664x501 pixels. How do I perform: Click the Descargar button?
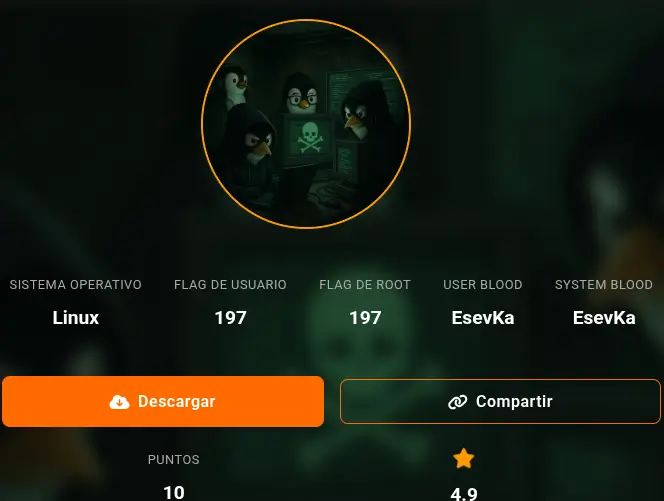click(x=163, y=401)
